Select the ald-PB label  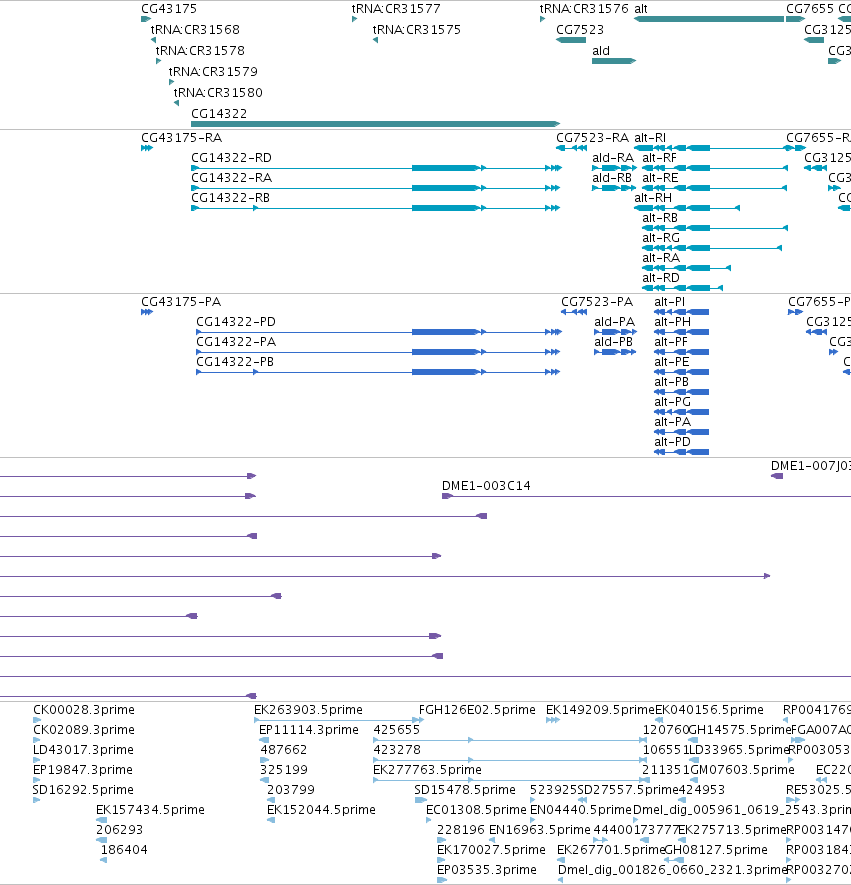pos(613,342)
